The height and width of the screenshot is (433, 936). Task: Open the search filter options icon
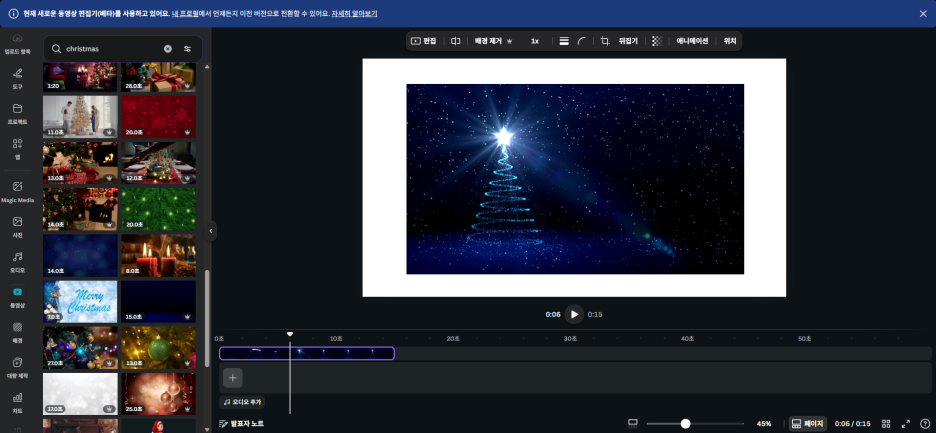point(187,49)
